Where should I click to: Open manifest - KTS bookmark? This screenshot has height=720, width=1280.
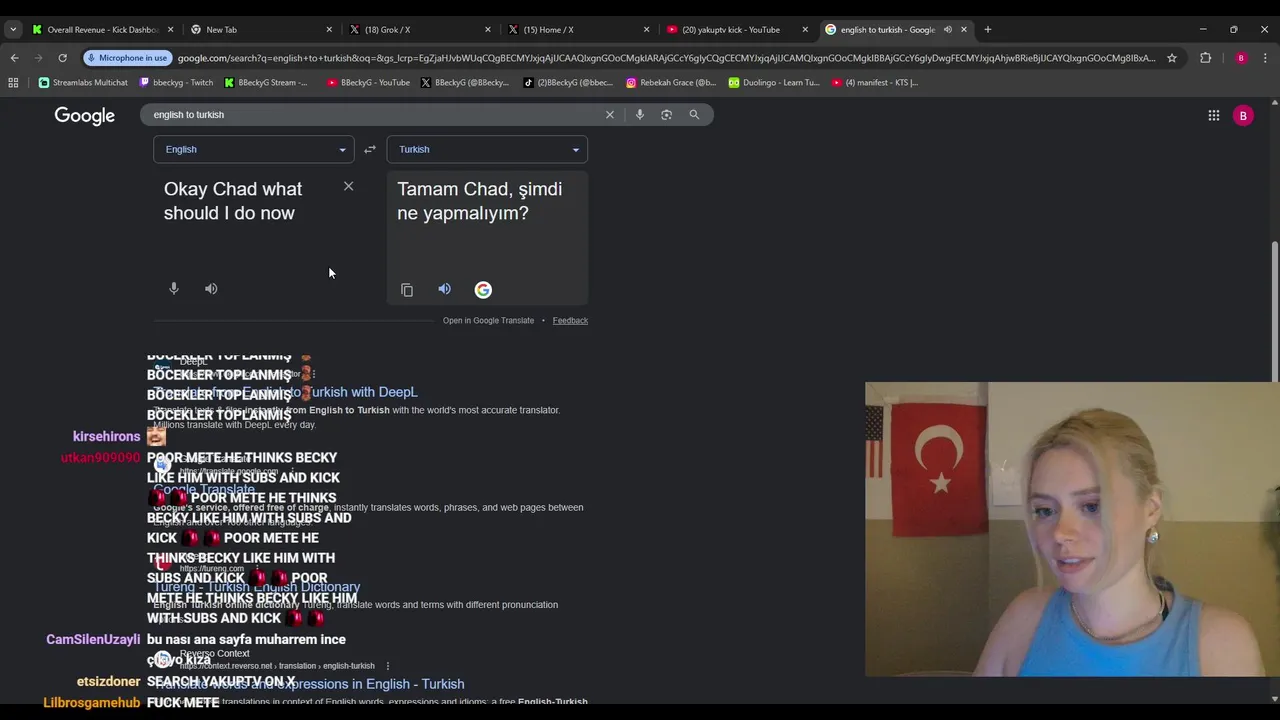875,83
